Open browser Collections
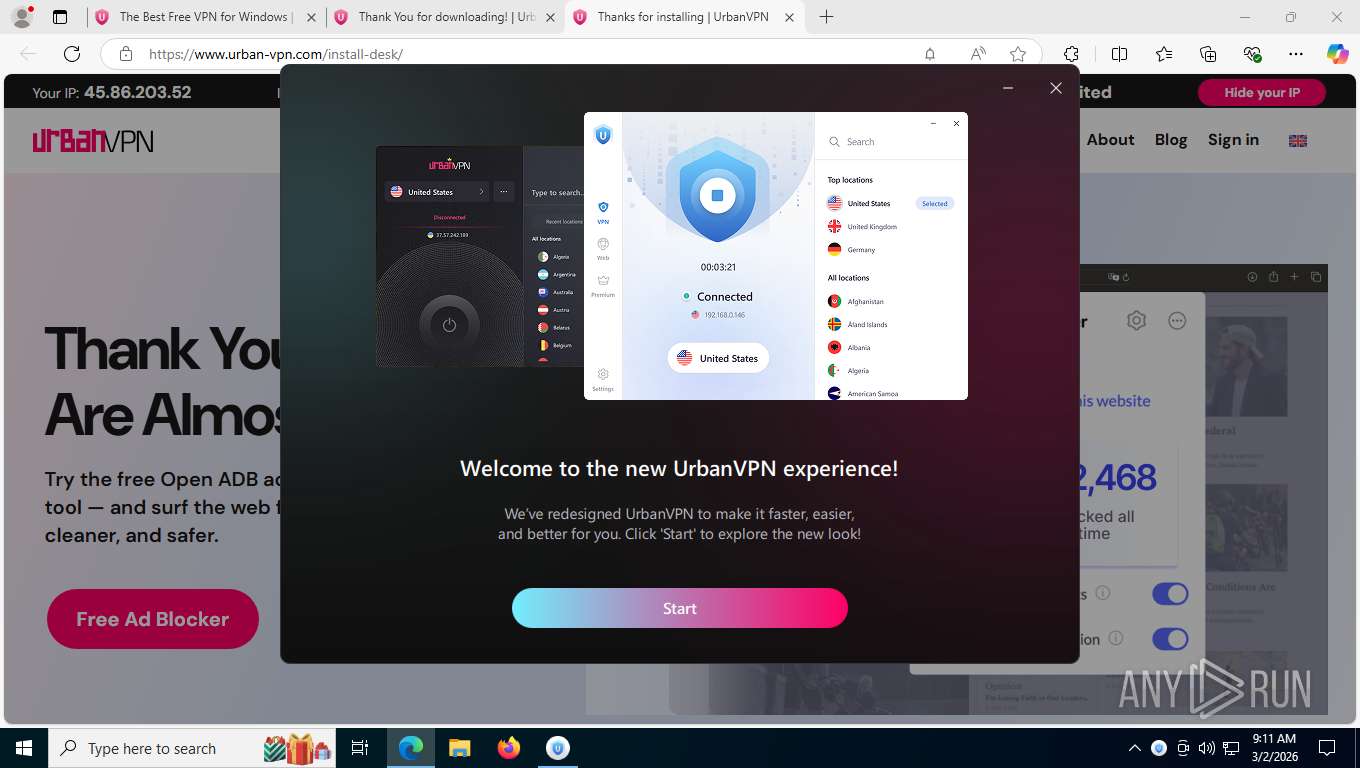This screenshot has height=768, width=1360. pos(1208,54)
